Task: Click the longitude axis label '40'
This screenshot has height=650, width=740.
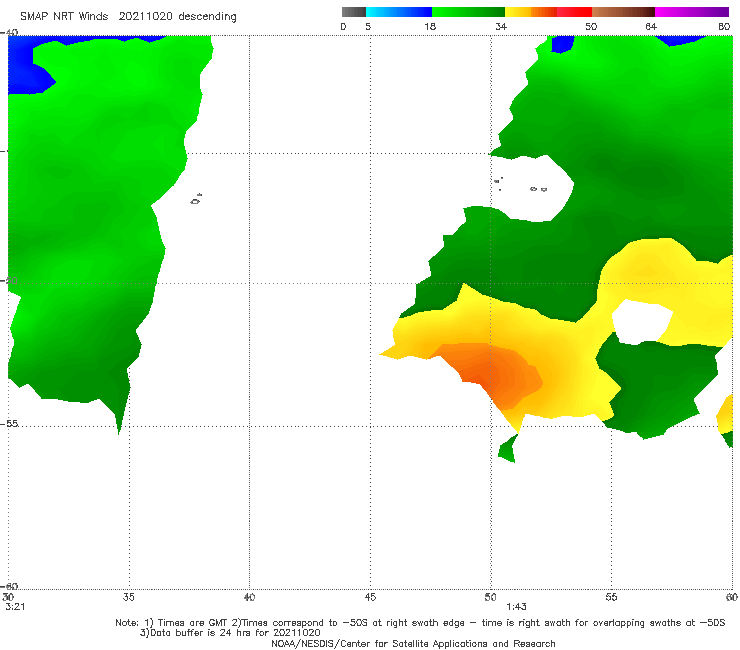Action: 249,597
